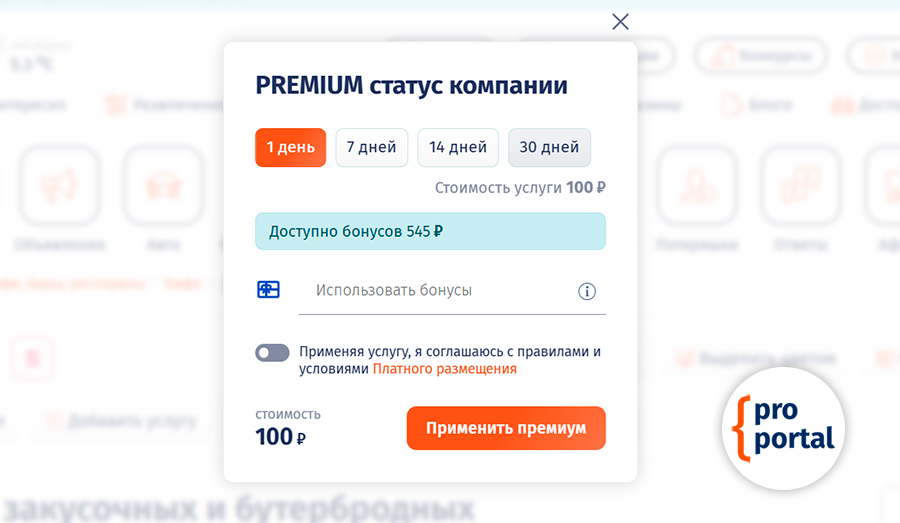Viewport: 900px width, 523px height.
Task: Click the Доступно бонусов 545 ₽ banner
Action: tap(430, 231)
